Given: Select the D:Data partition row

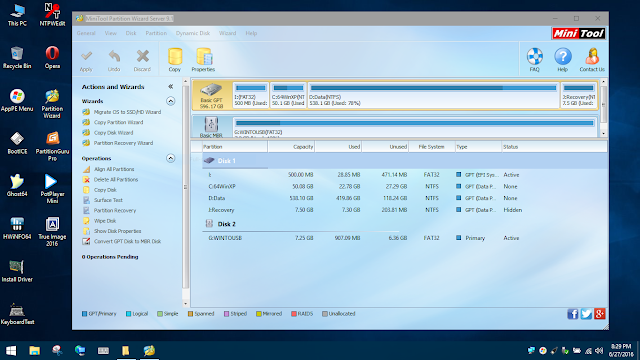Looking at the screenshot, I should click(404, 198).
